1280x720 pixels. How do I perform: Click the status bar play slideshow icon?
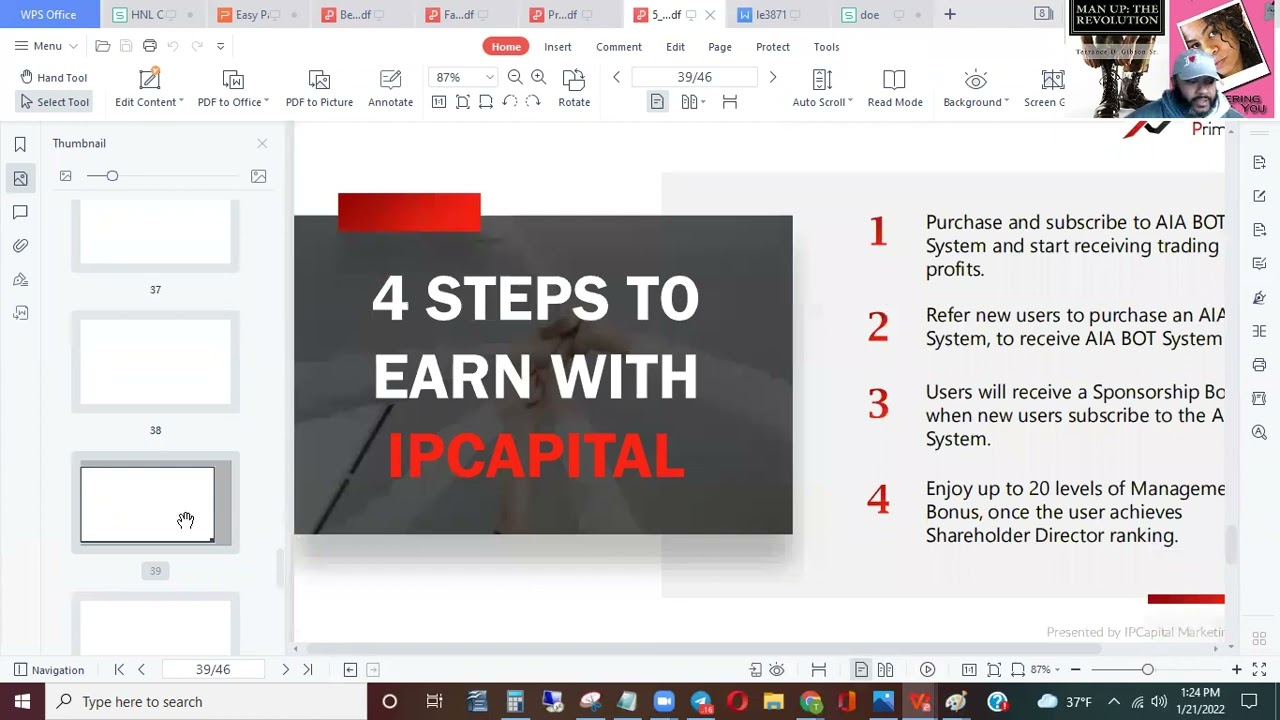click(x=927, y=670)
